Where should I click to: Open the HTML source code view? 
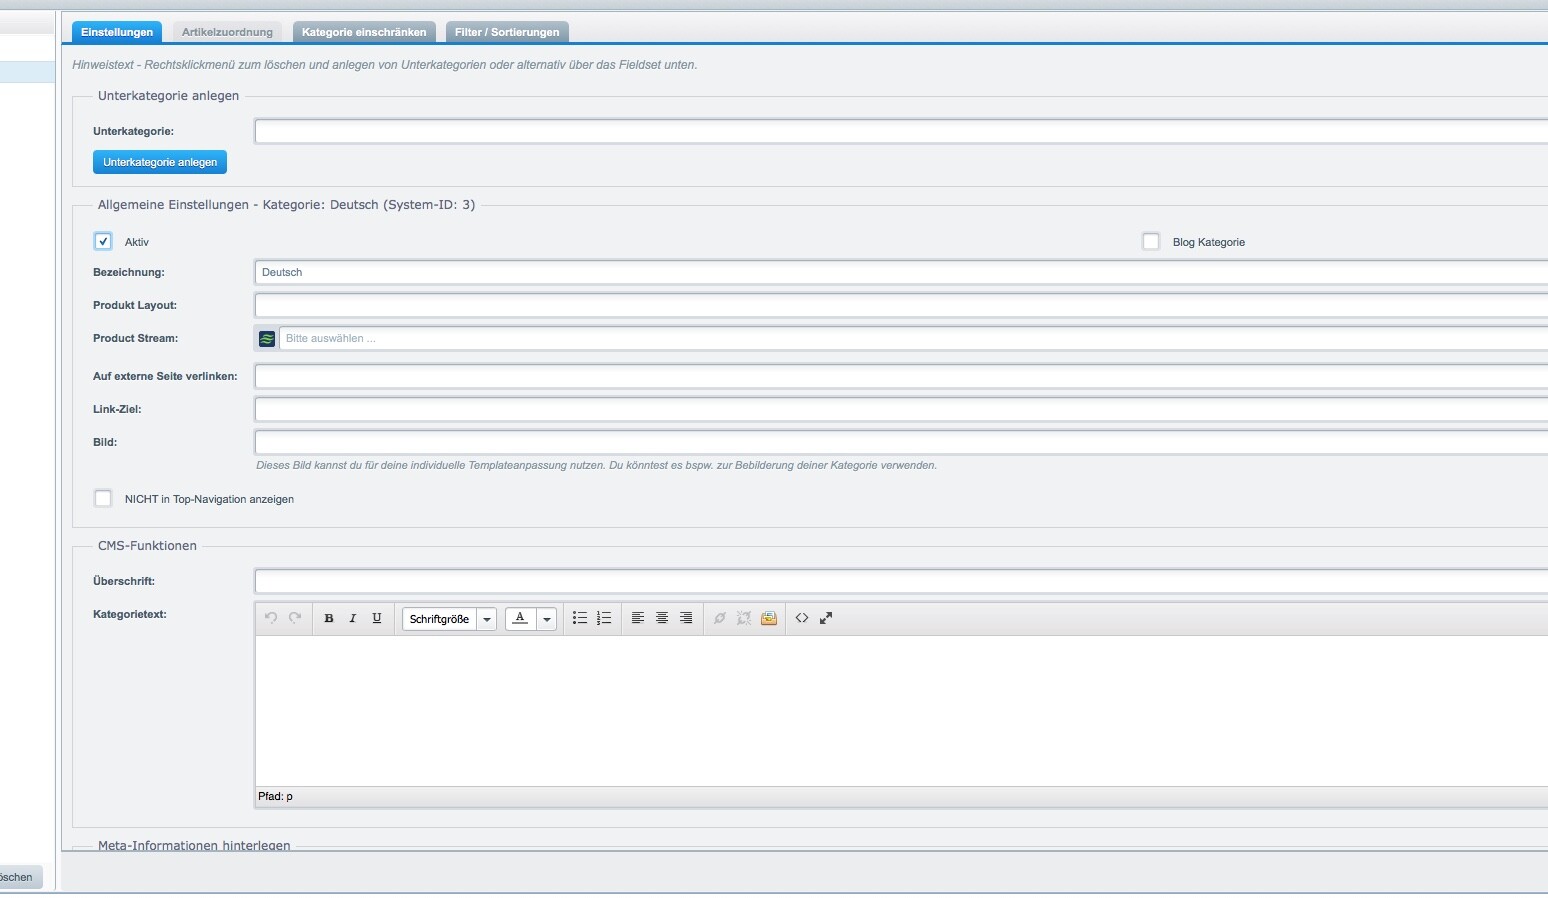click(x=802, y=618)
